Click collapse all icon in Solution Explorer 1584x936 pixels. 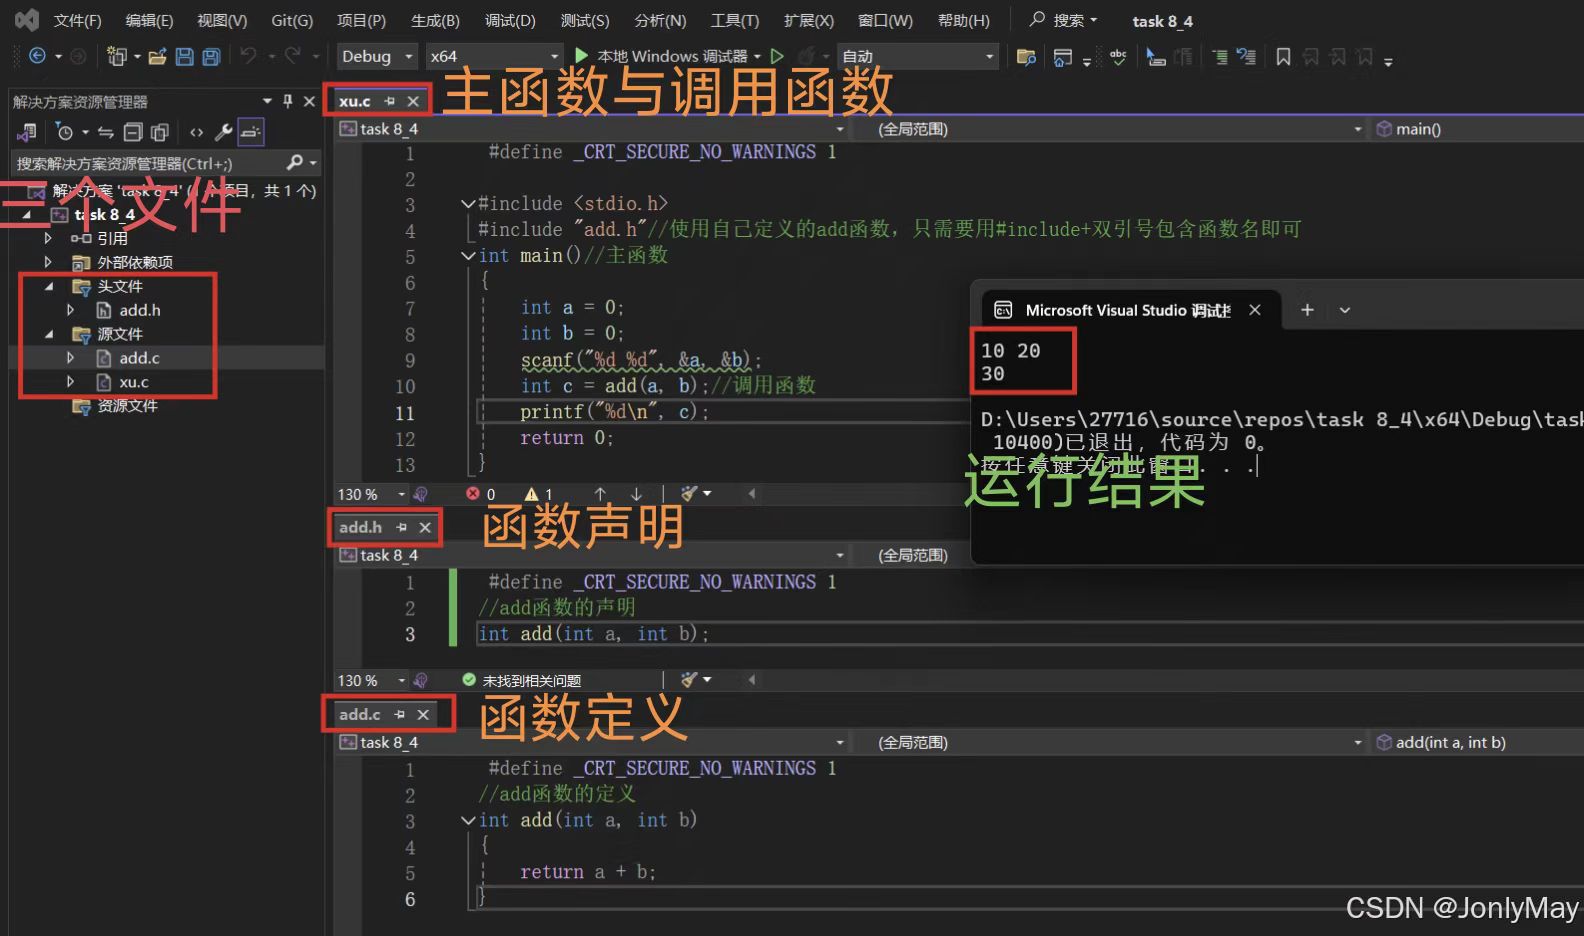tap(133, 132)
